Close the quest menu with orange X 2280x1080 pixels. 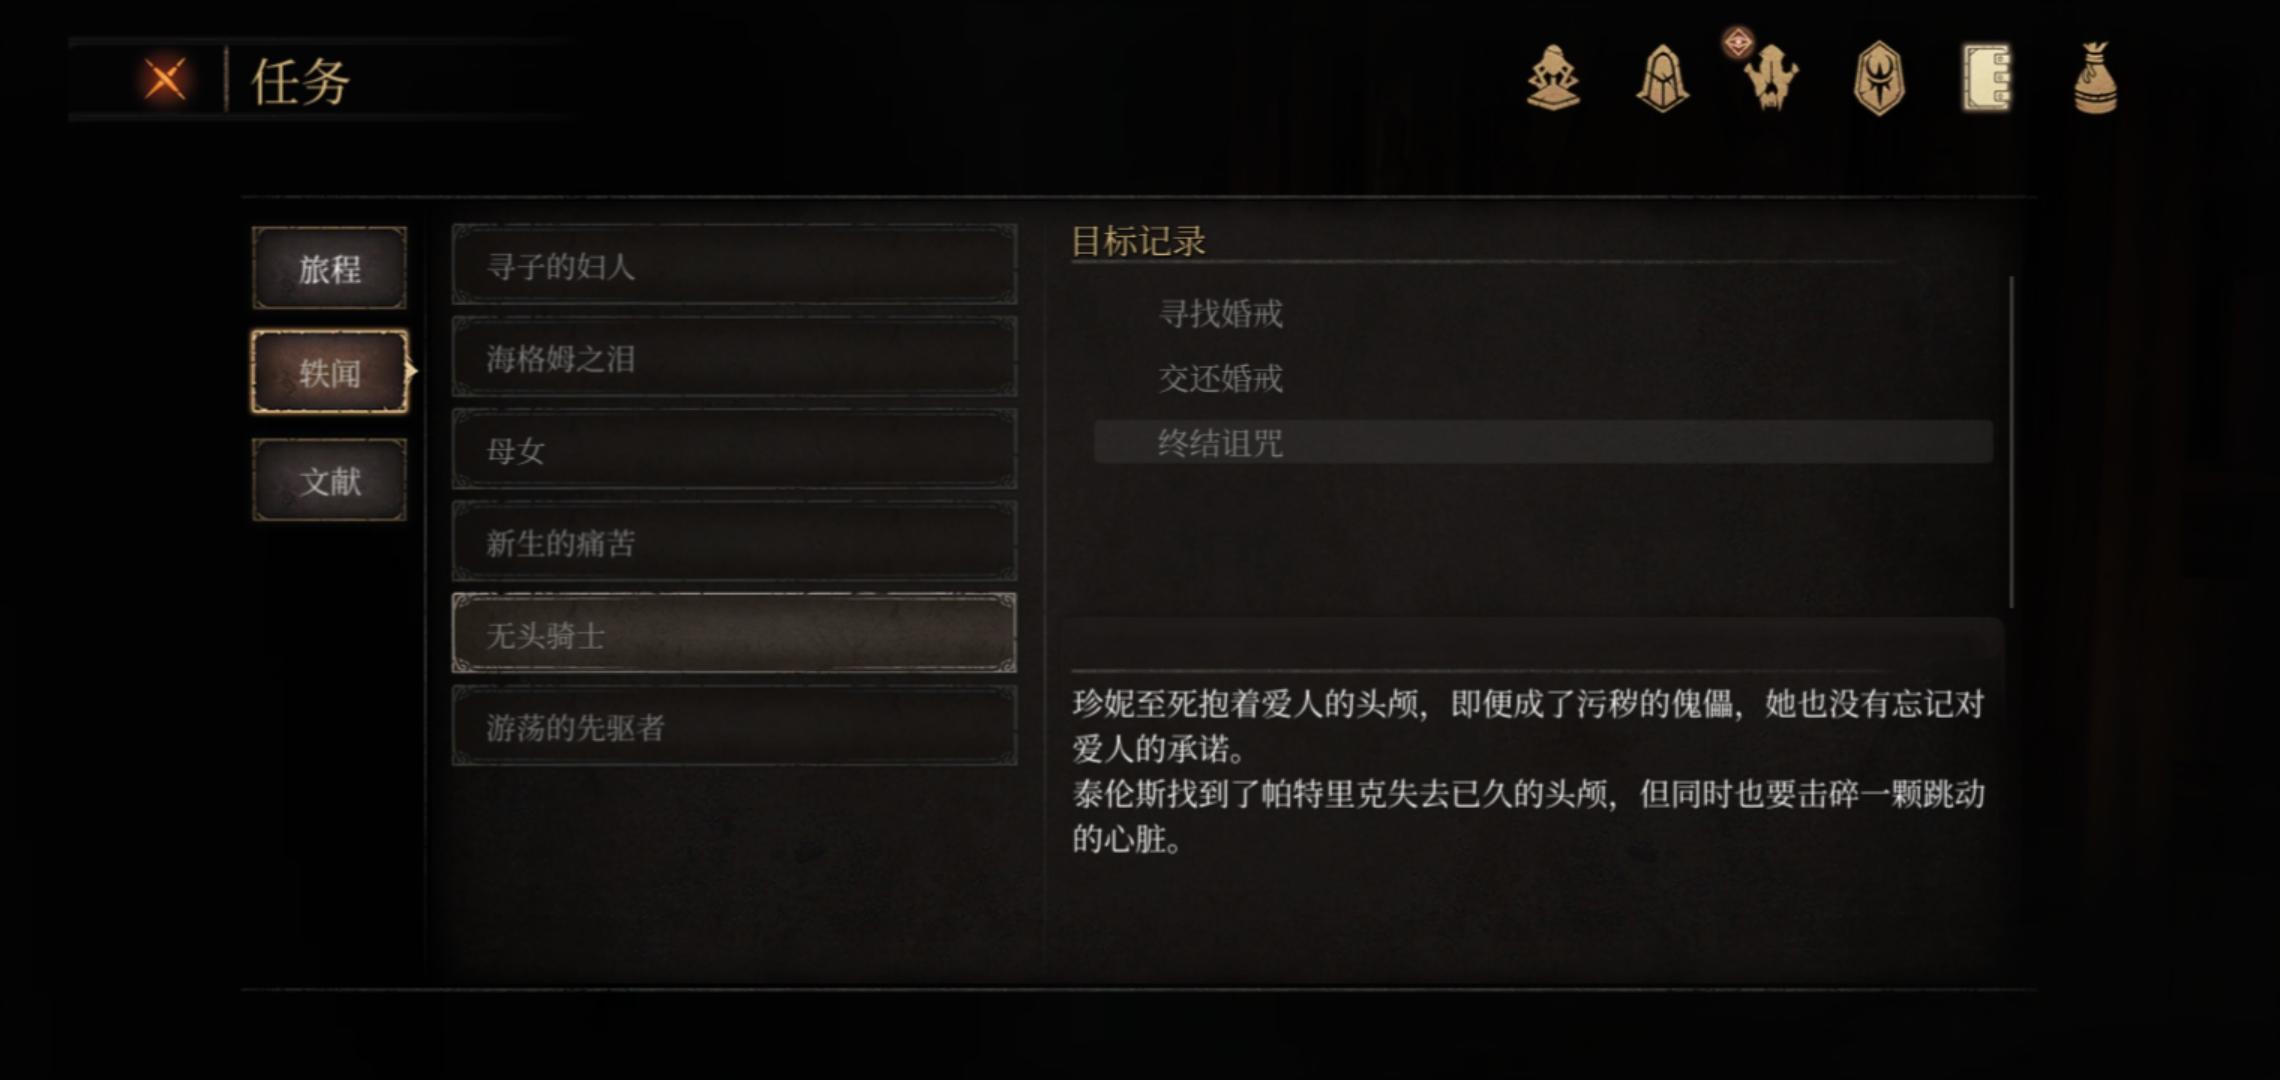pyautogui.click(x=164, y=80)
